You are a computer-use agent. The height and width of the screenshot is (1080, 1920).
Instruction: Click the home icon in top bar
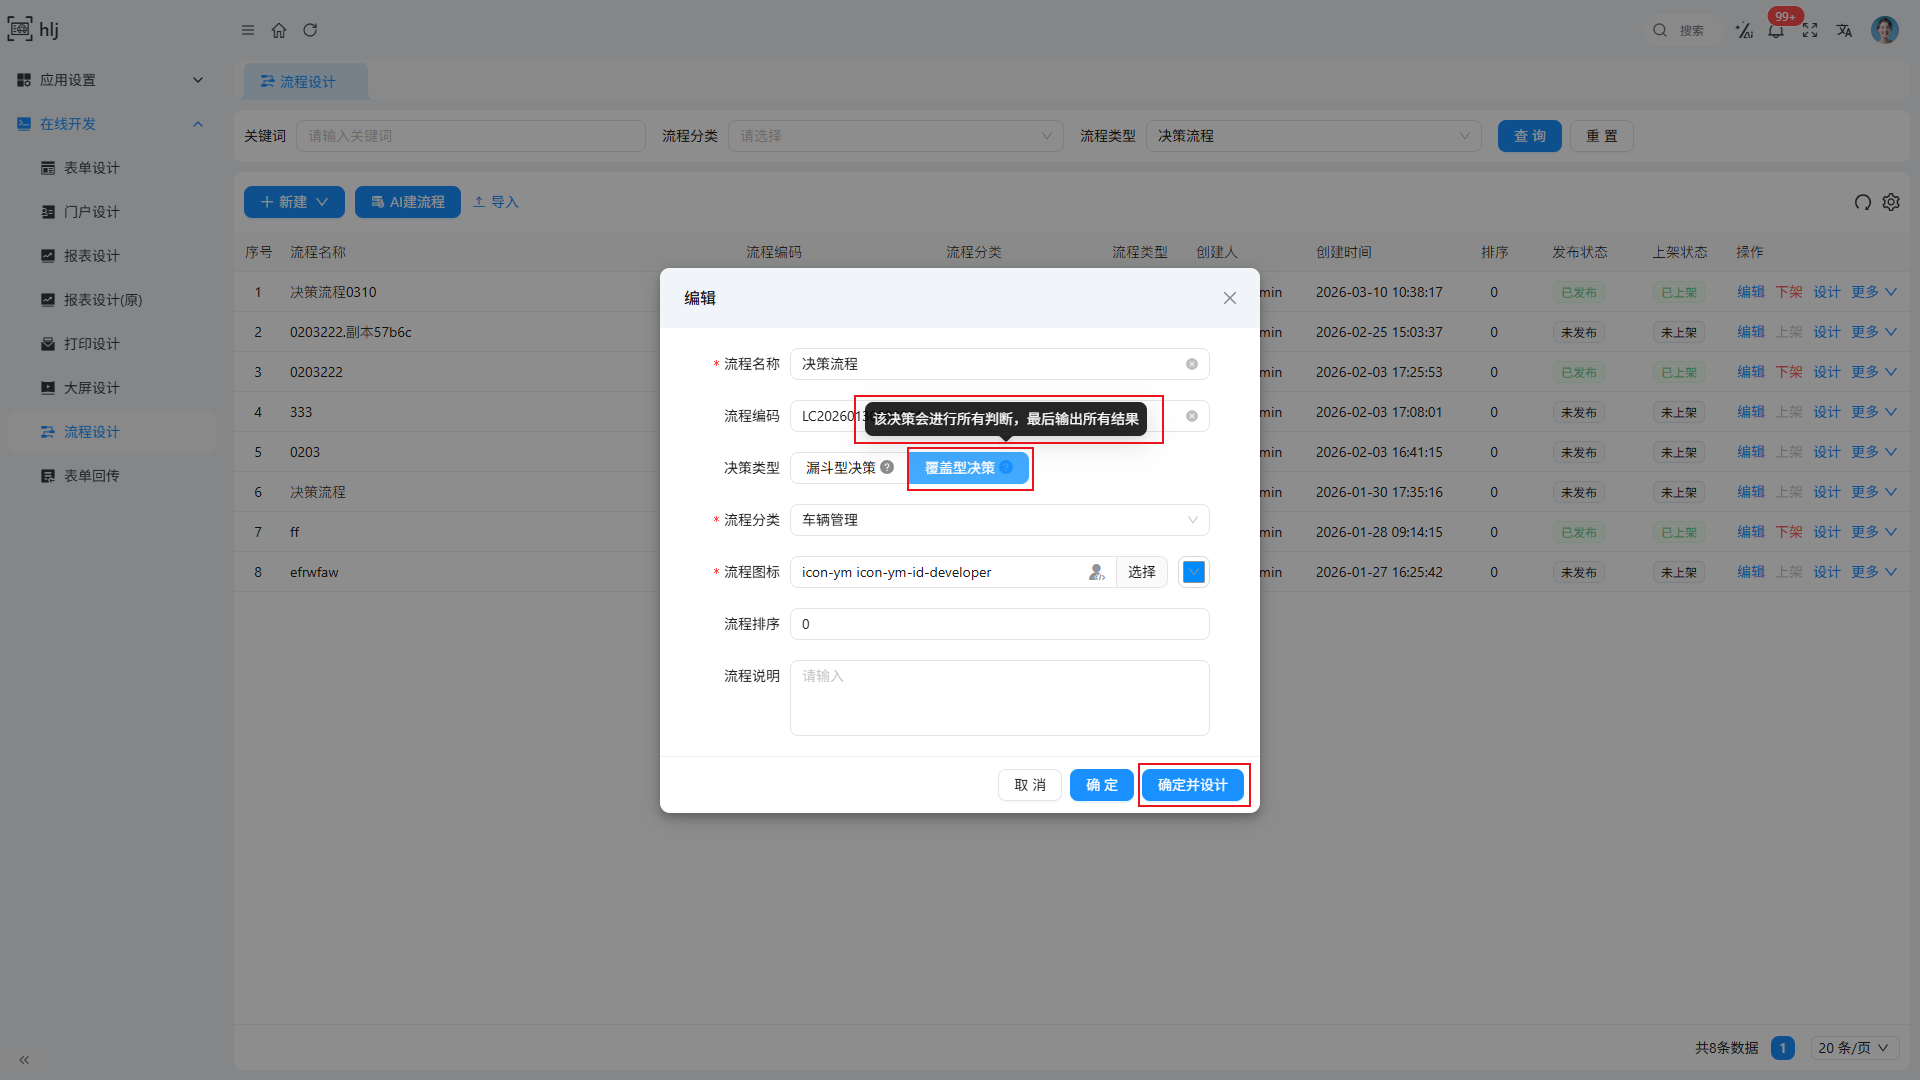point(279,30)
